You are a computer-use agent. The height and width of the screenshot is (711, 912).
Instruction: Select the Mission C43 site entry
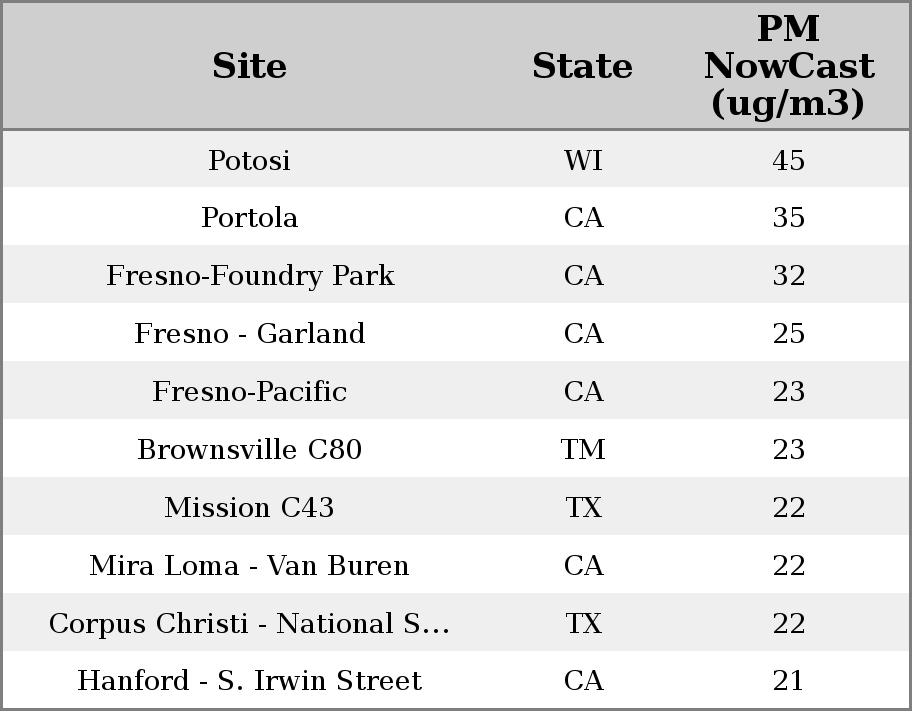coord(250,508)
